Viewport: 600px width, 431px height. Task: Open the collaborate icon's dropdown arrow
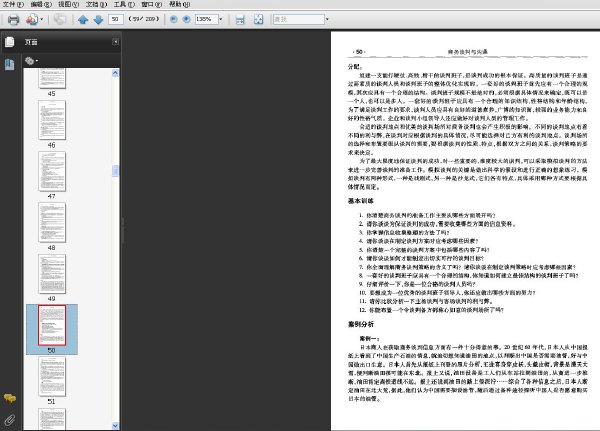(x=42, y=19)
